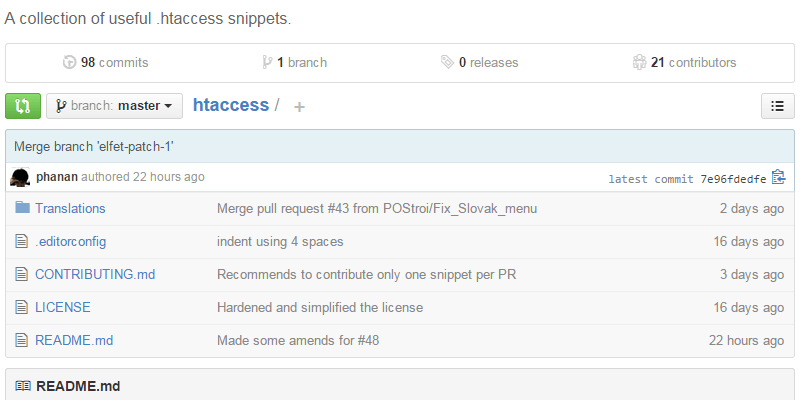This screenshot has height=400, width=800.
Task: Click the commits history clock icon
Action: click(69, 62)
